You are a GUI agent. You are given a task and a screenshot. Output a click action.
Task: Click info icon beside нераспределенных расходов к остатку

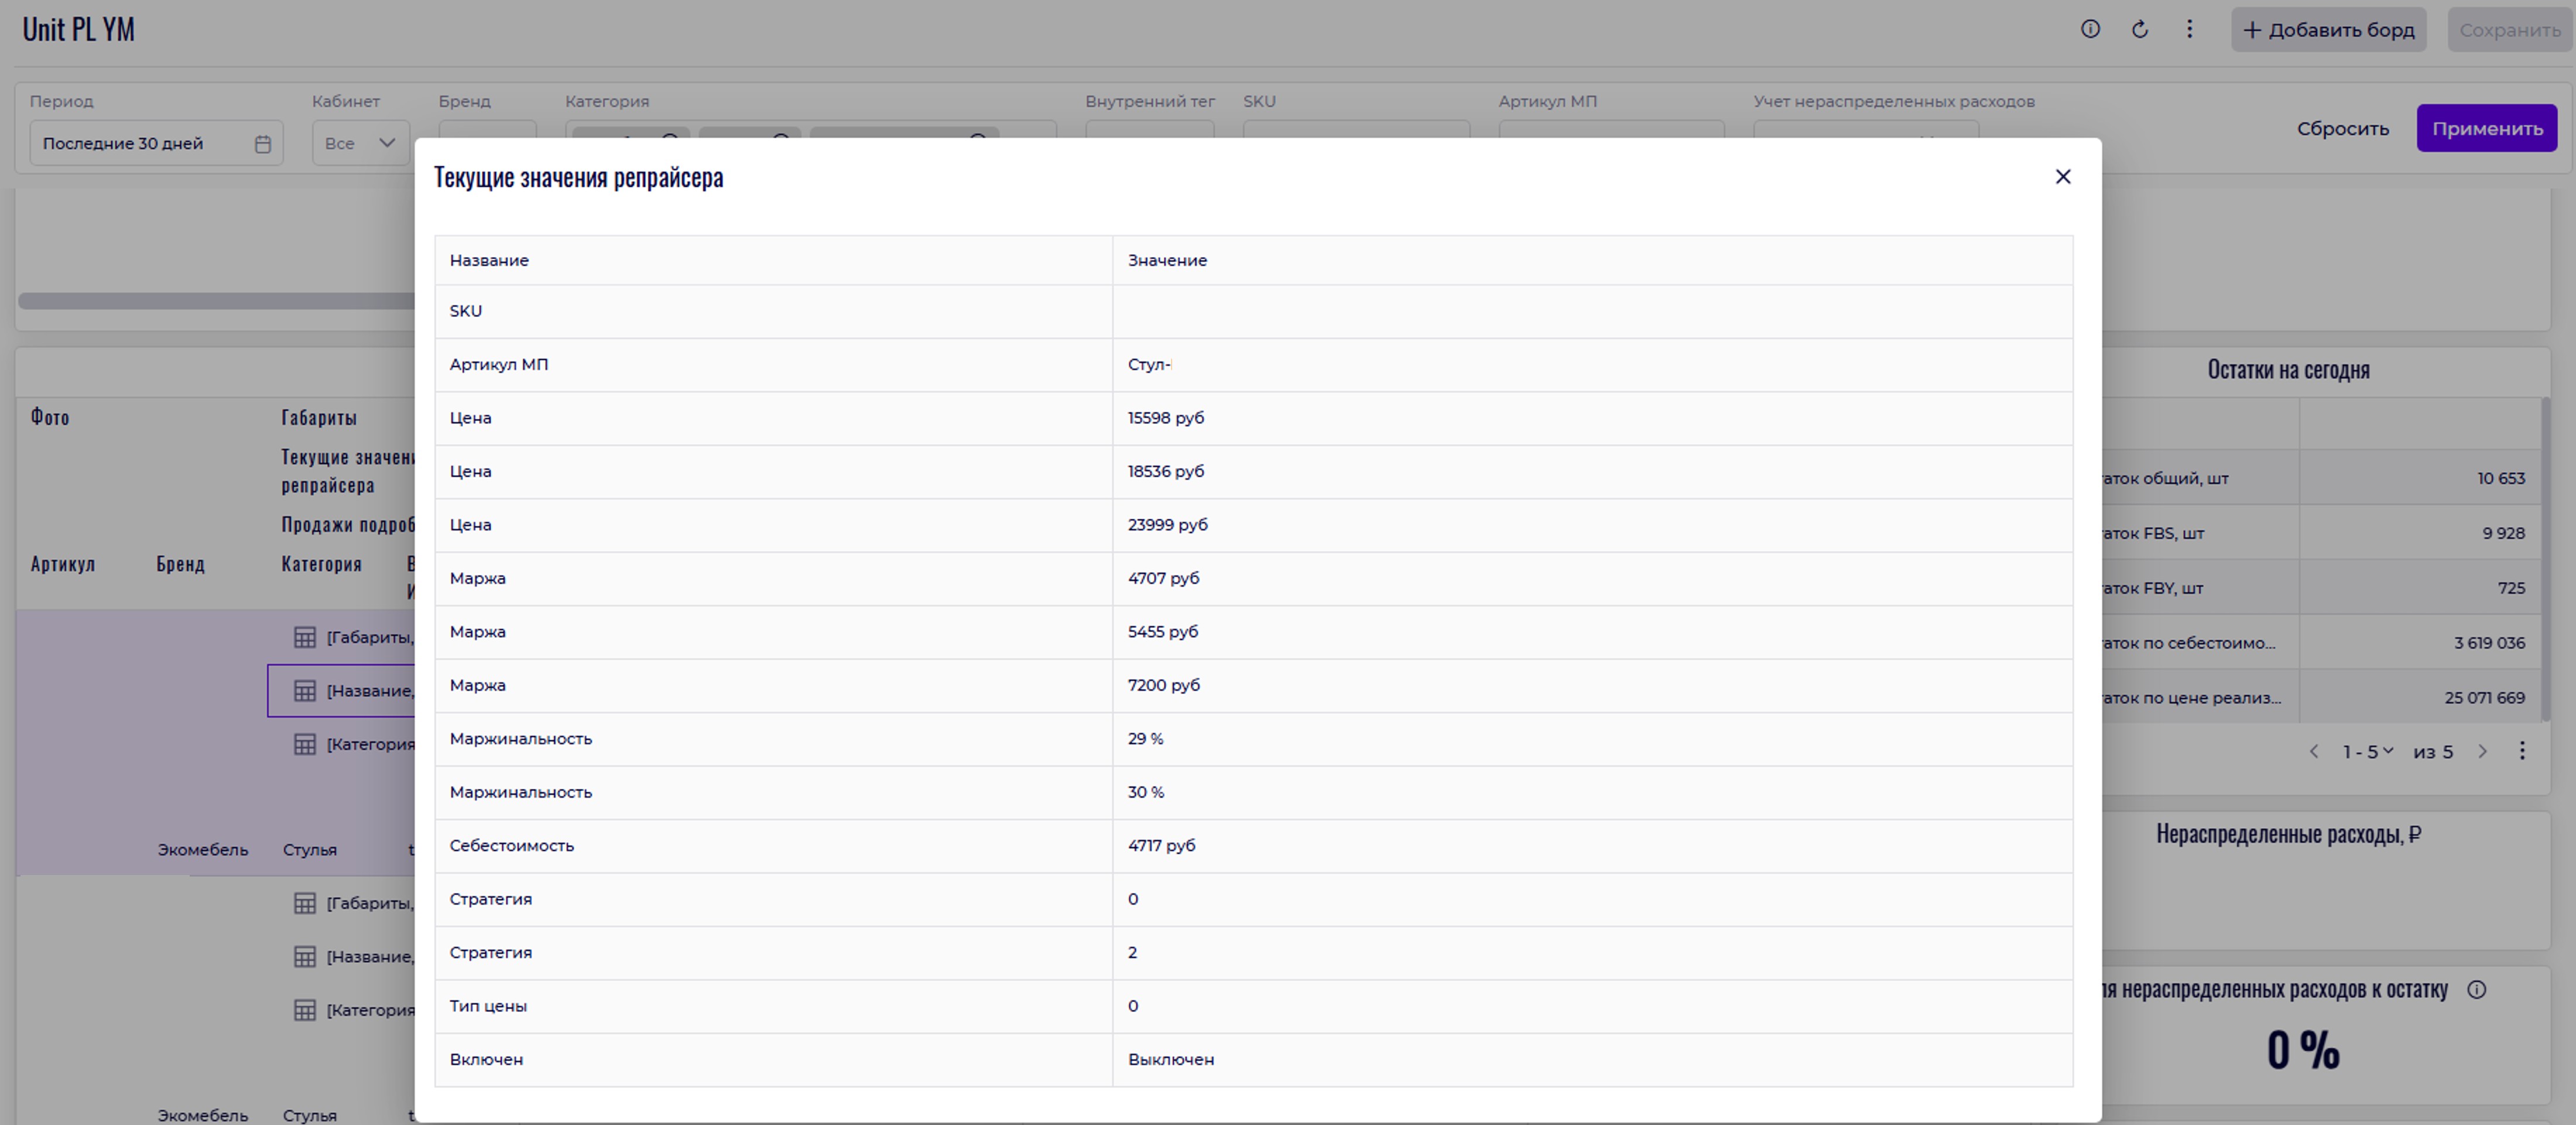[x=2476, y=990]
